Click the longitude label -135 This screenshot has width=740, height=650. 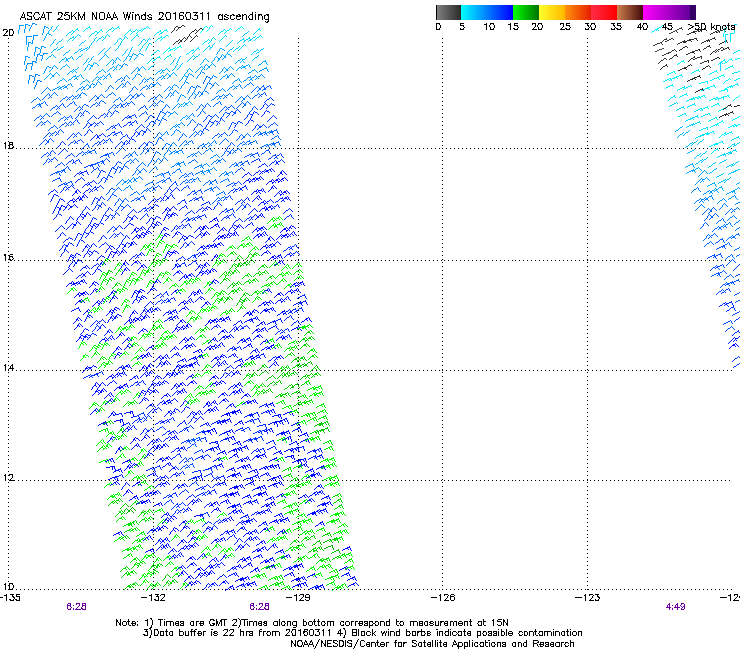click(x=10, y=598)
